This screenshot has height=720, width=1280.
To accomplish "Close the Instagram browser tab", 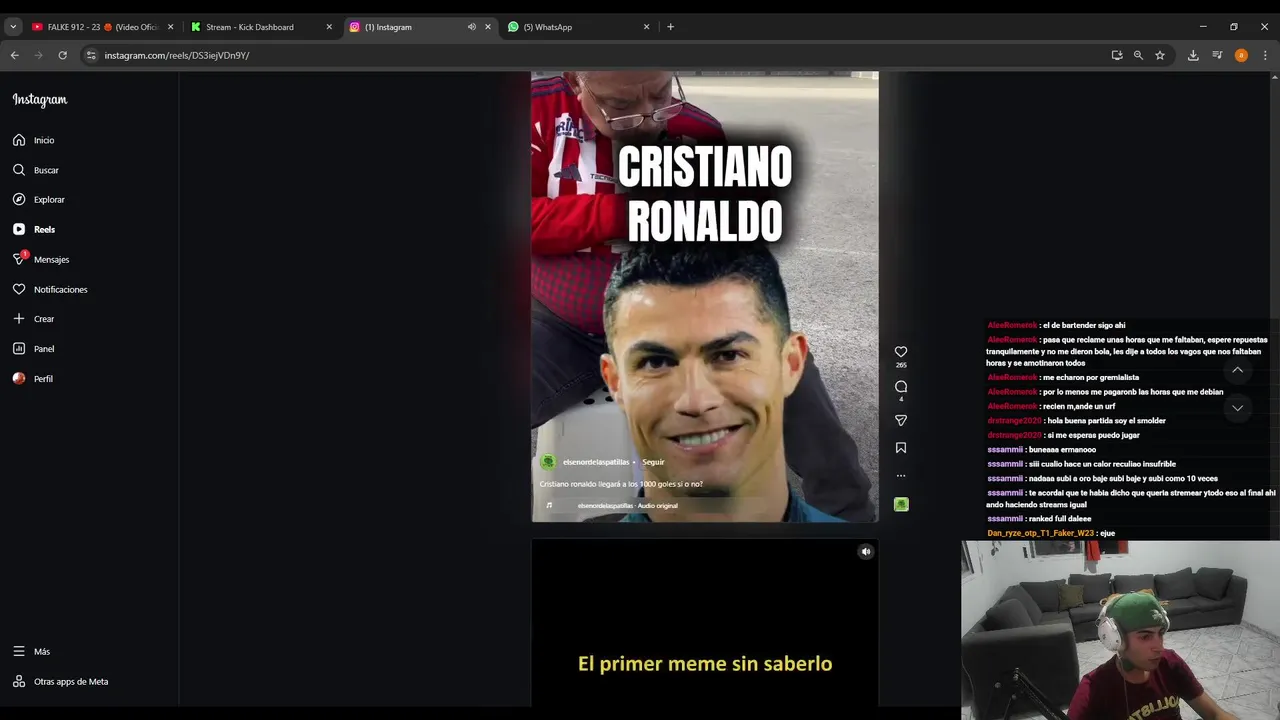I will tap(488, 27).
